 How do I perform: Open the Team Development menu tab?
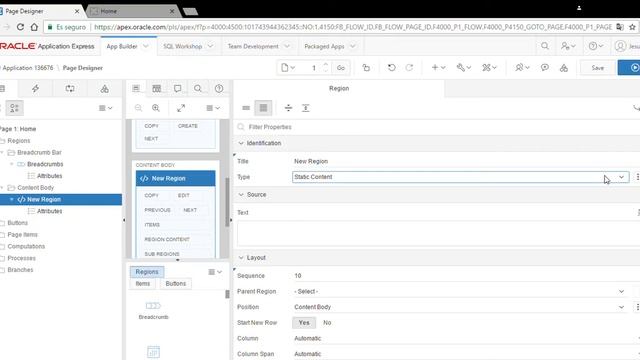pyautogui.click(x=259, y=46)
